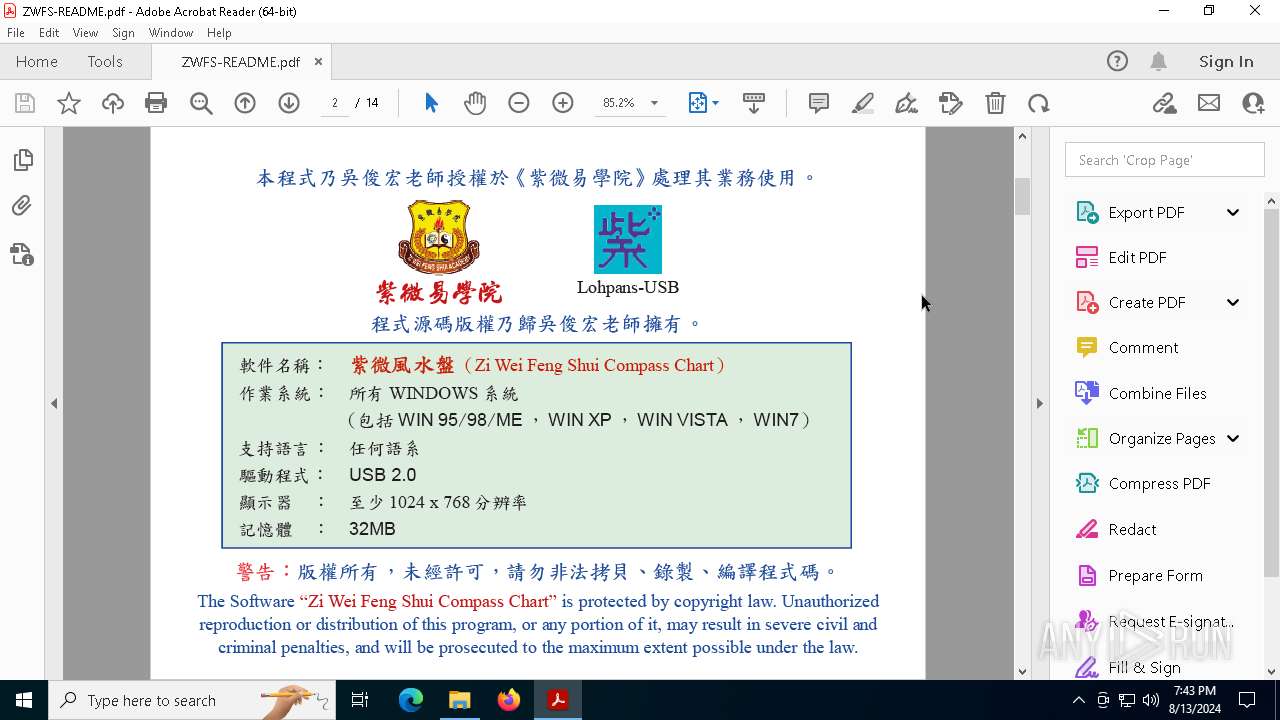The image size is (1280, 720).
Task: Select the Highlight text tool
Action: pyautogui.click(x=863, y=103)
